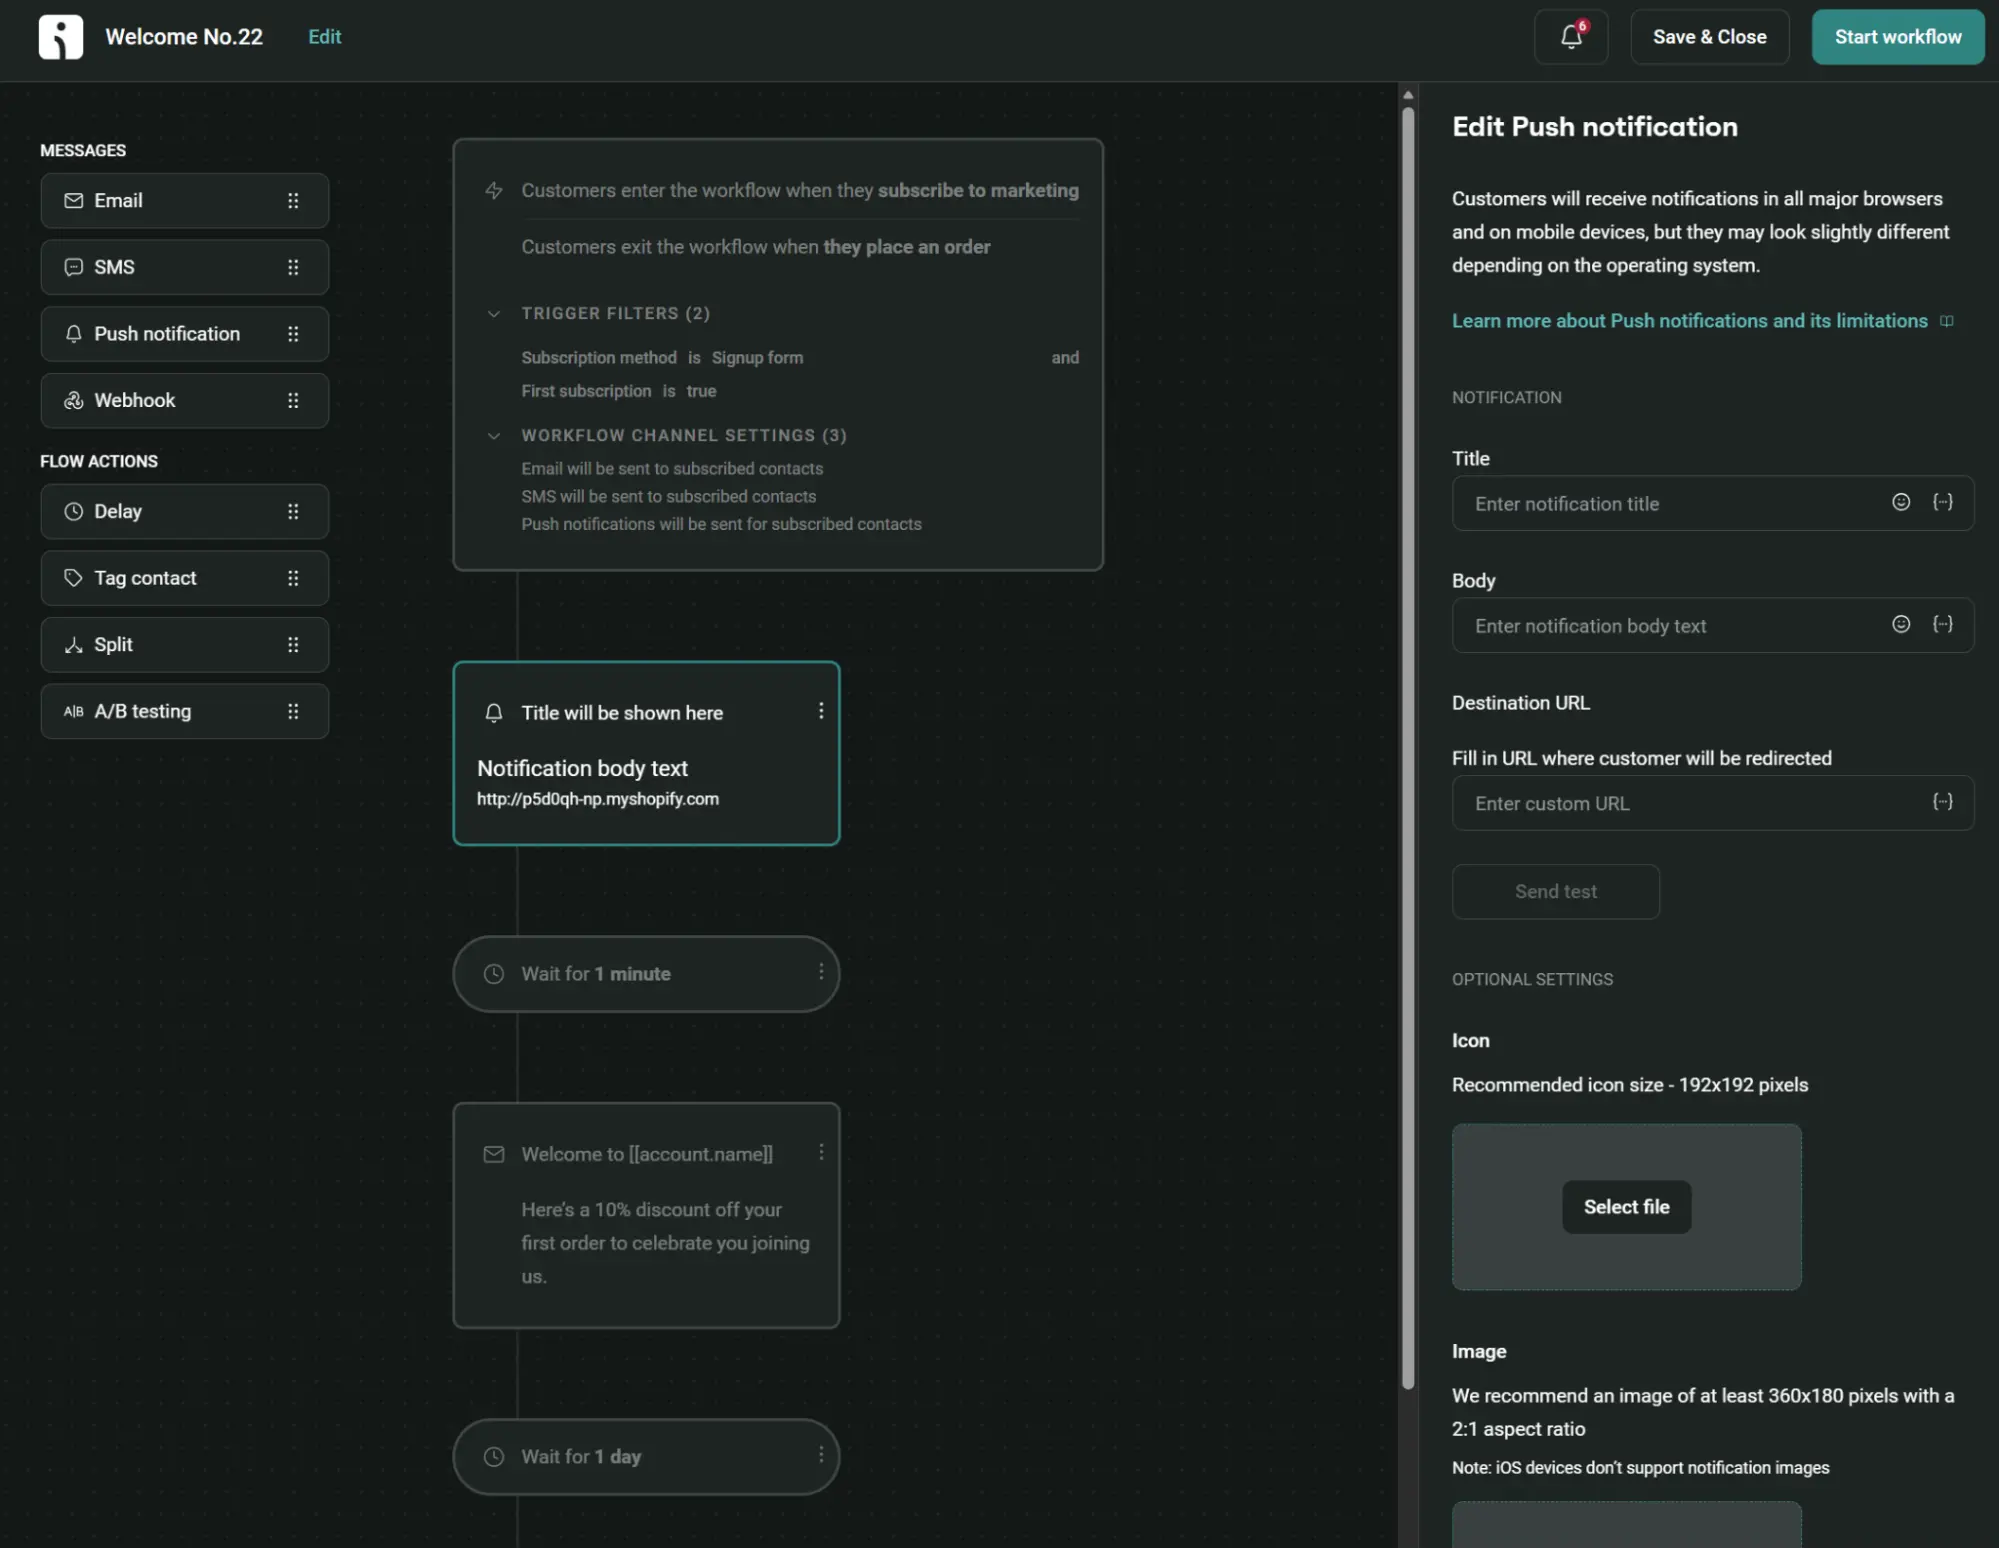Insert an emoji into the Title field
Screen dimensions: 1999x1549
click(x=1901, y=502)
